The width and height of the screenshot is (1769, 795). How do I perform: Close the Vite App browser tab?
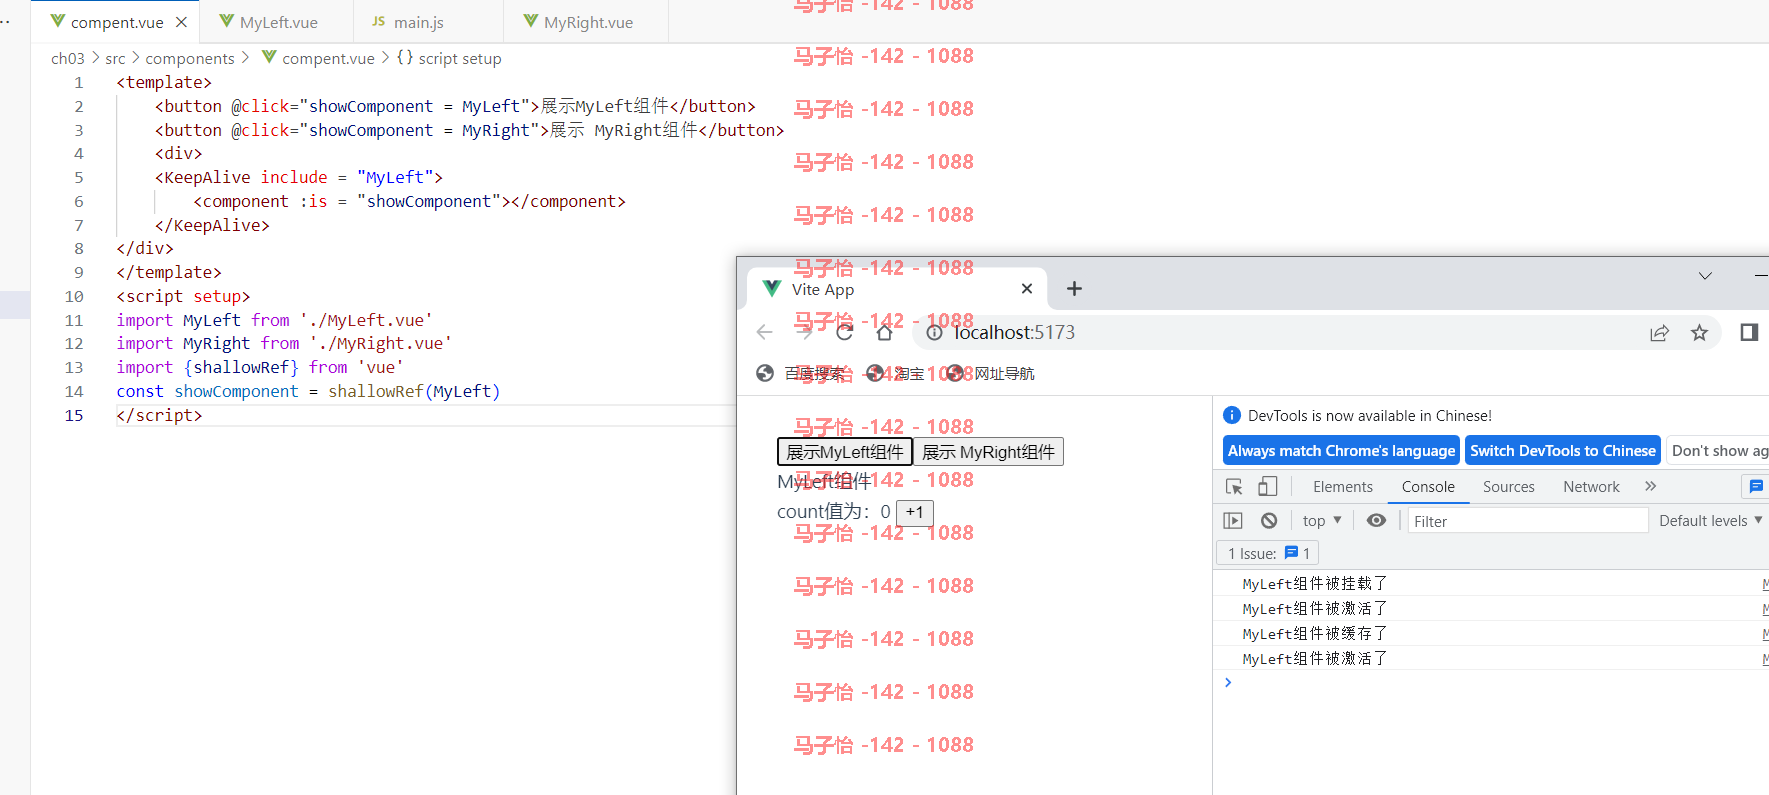pos(1027,289)
